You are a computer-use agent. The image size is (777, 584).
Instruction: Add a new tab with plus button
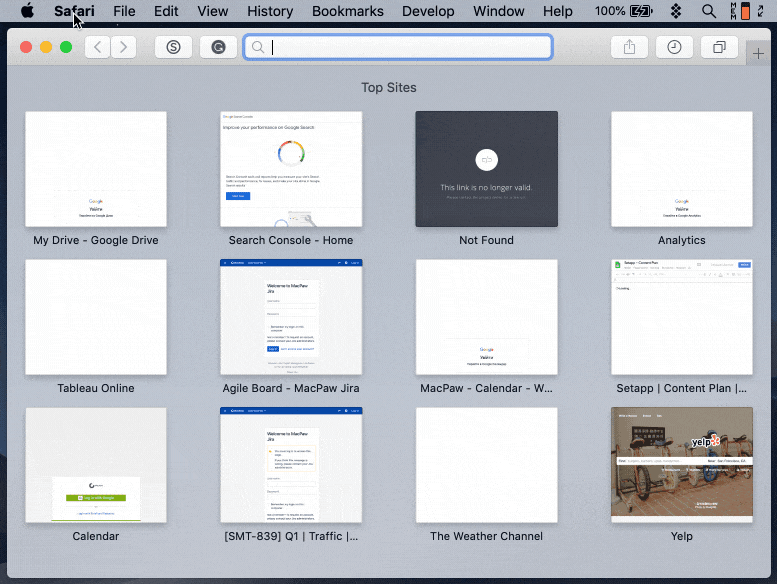[x=758, y=53]
